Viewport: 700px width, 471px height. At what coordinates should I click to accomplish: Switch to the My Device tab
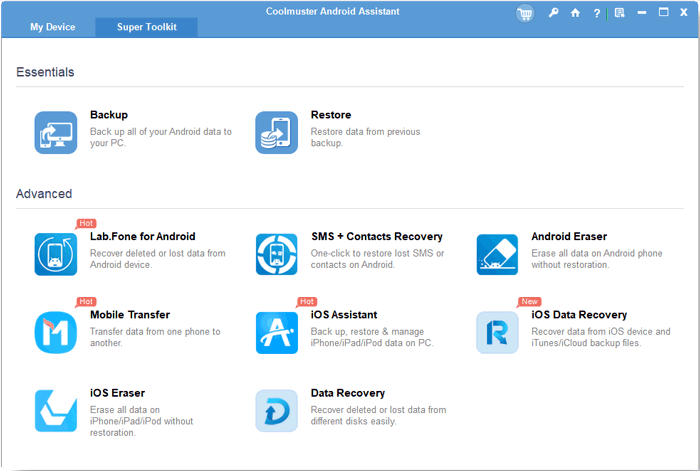tap(52, 27)
